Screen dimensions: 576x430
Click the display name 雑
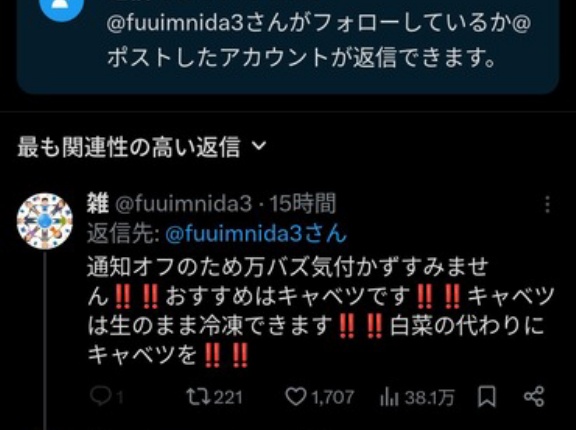click(x=98, y=203)
